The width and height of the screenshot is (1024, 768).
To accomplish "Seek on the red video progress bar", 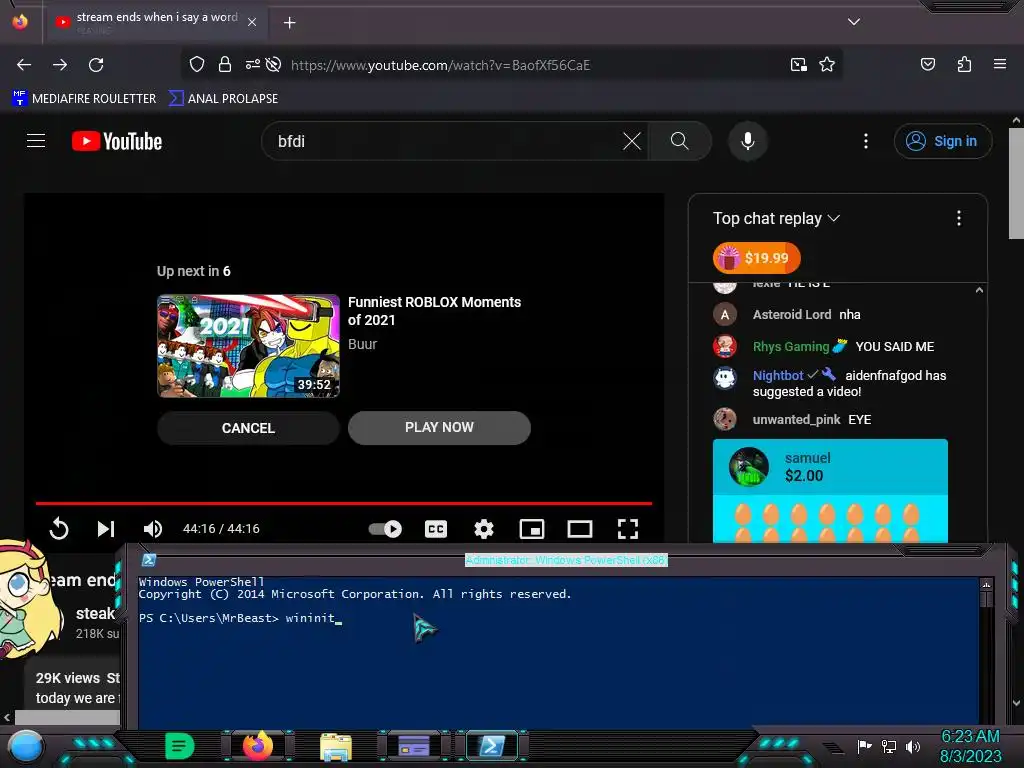I will pyautogui.click(x=344, y=504).
